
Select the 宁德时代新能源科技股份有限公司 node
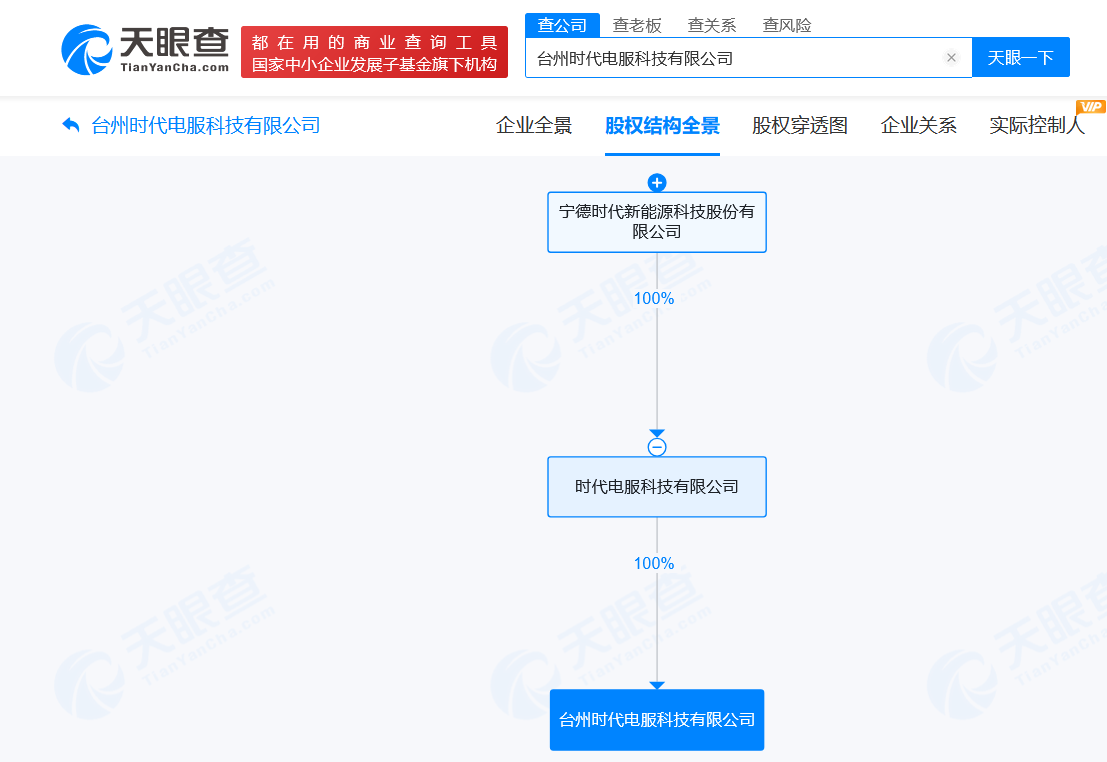656,222
